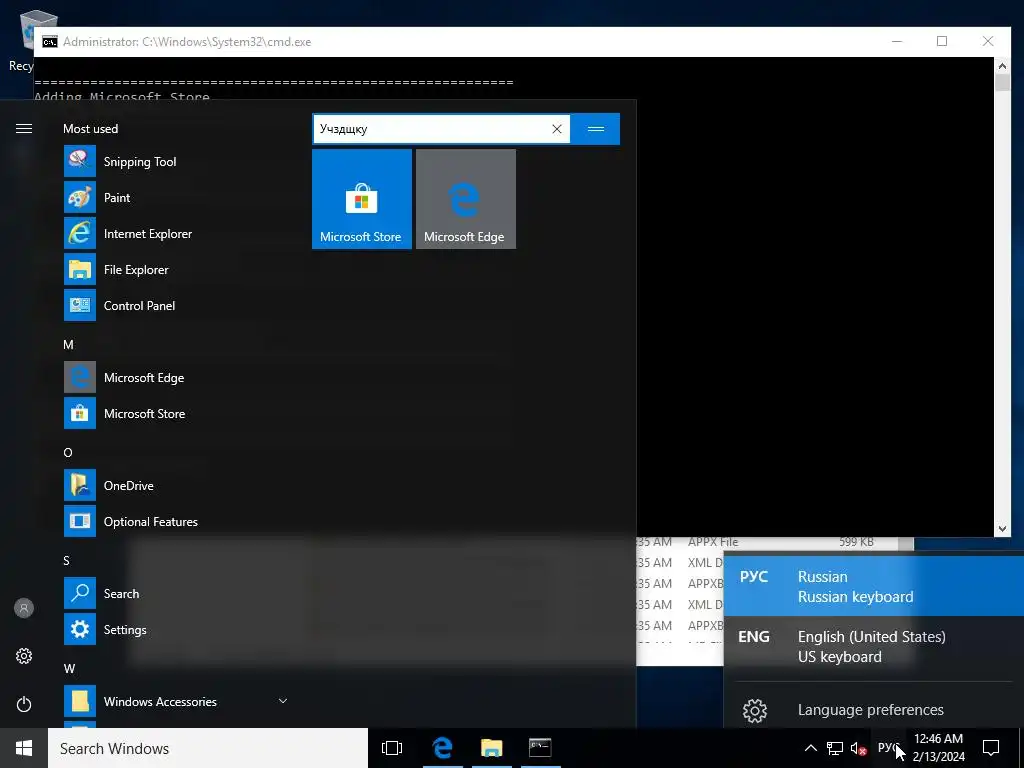The height and width of the screenshot is (768, 1024).
Task: Expand the Start menu hamburger navigation
Action: click(x=24, y=129)
